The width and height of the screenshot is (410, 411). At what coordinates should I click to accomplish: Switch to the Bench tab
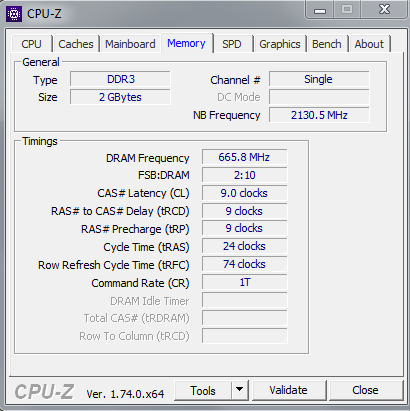pyautogui.click(x=327, y=44)
